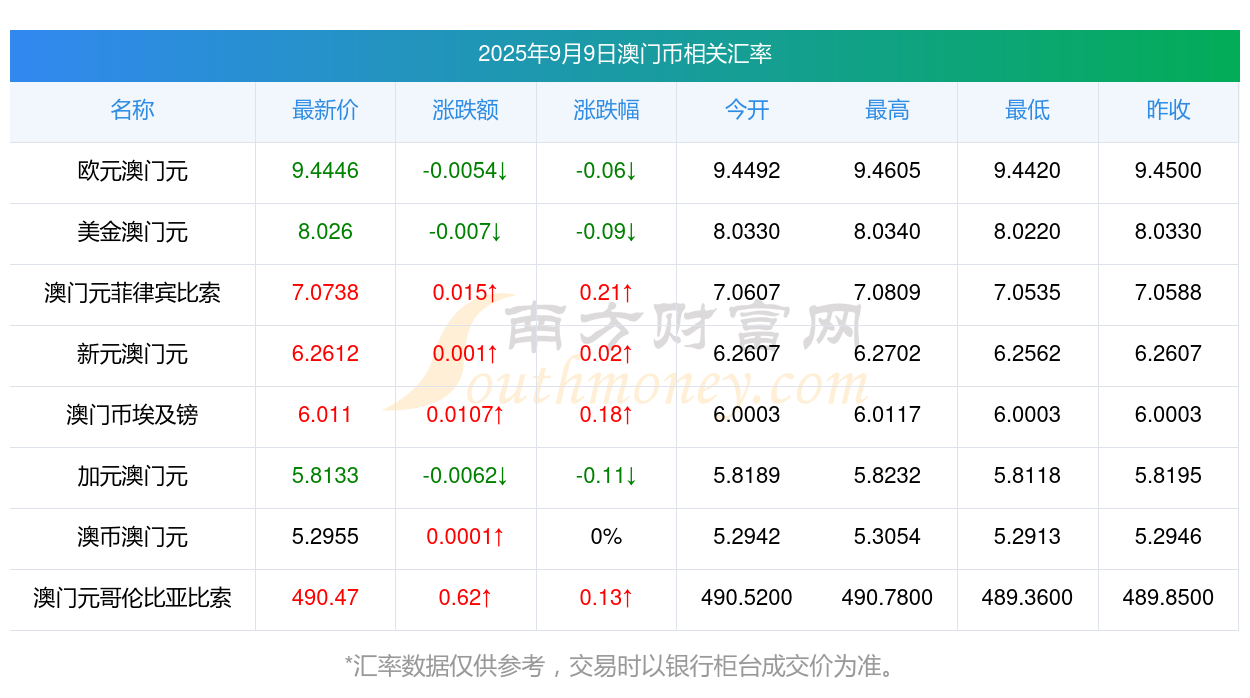Click change amount -0.0054↓

pyautogui.click(x=465, y=171)
